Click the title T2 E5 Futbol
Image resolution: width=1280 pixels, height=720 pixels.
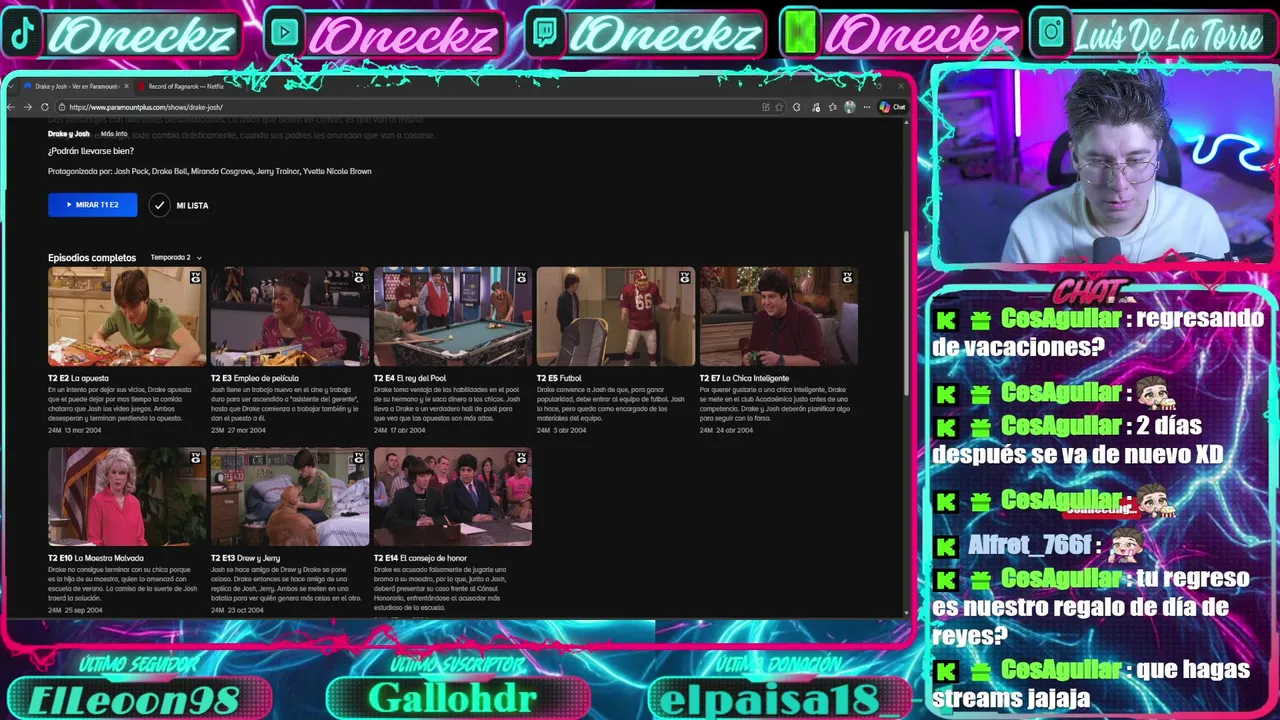tap(559, 378)
